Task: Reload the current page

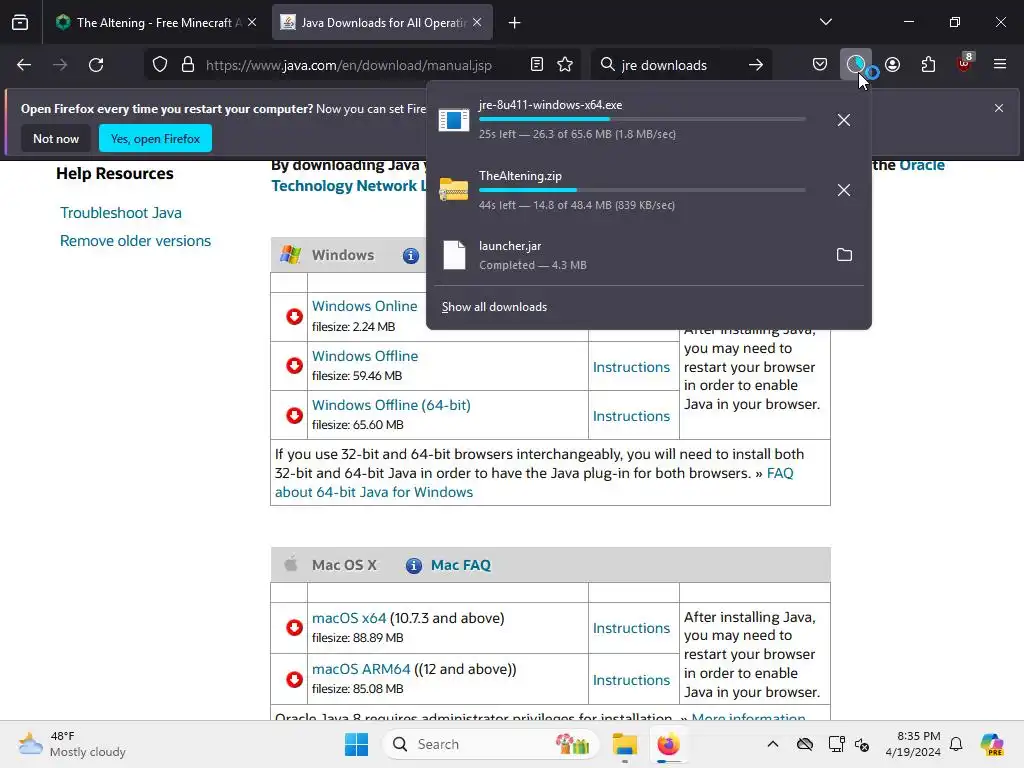Action: click(x=96, y=65)
